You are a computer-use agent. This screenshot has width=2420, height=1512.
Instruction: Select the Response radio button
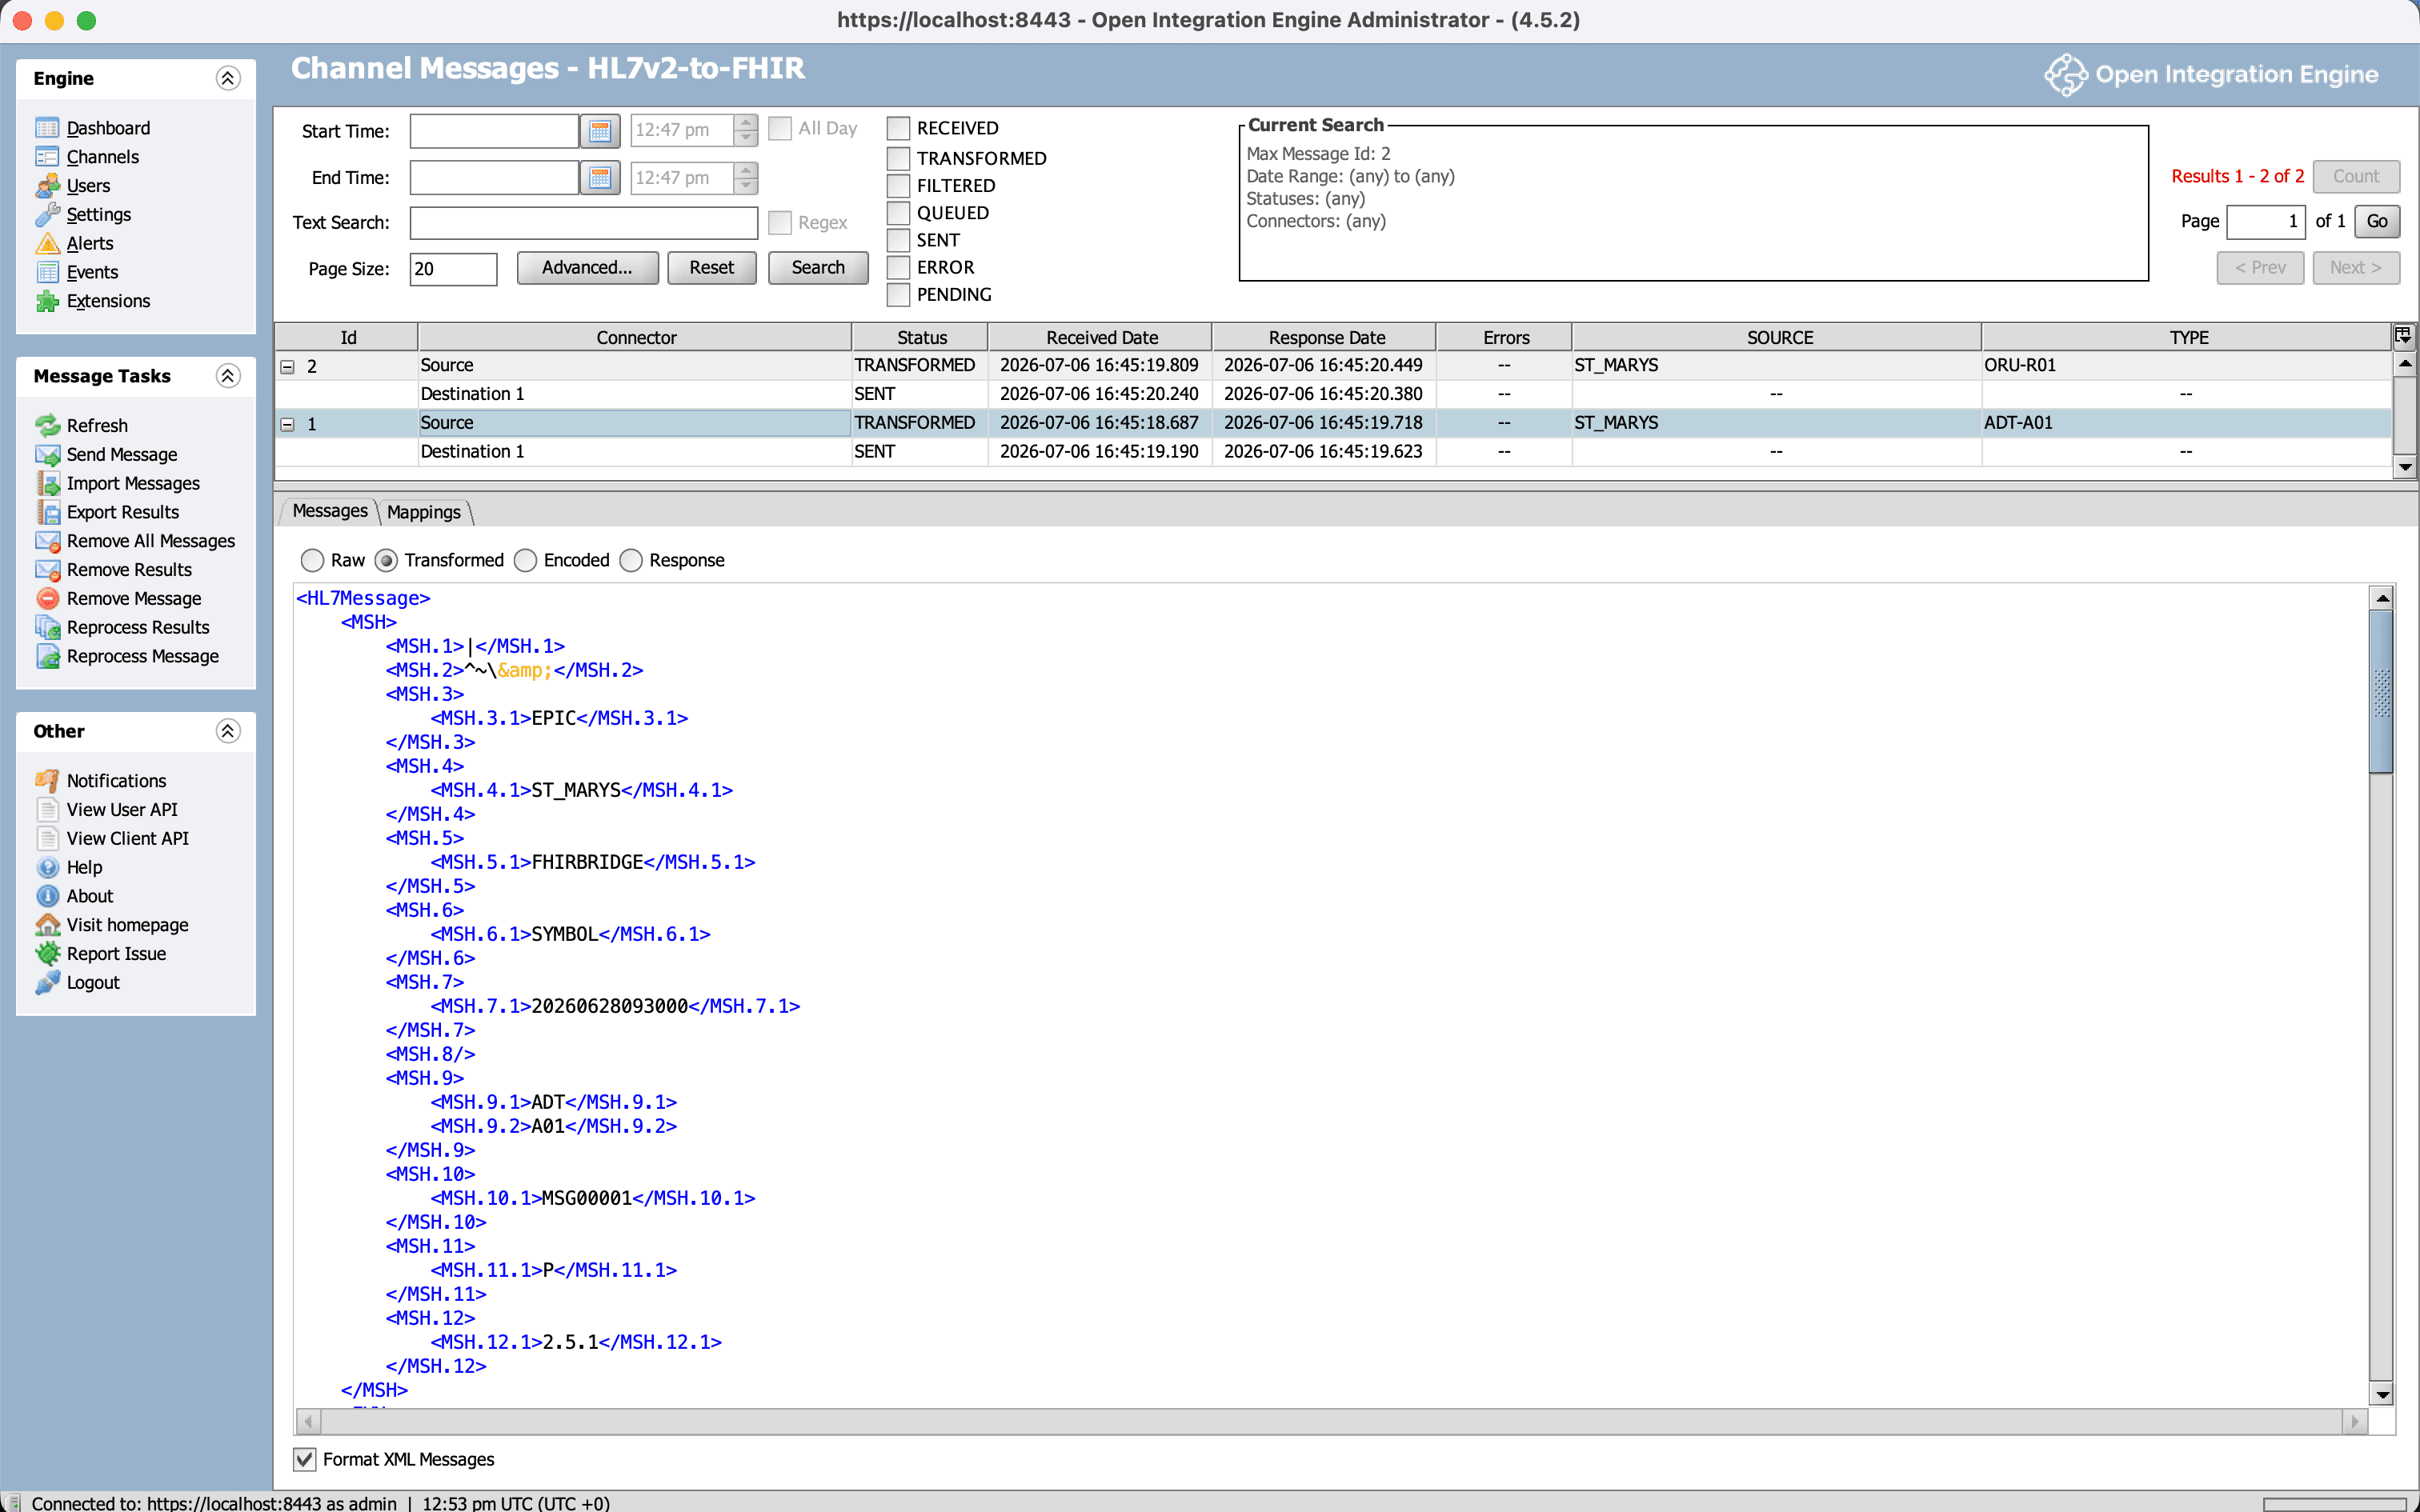pyautogui.click(x=631, y=560)
